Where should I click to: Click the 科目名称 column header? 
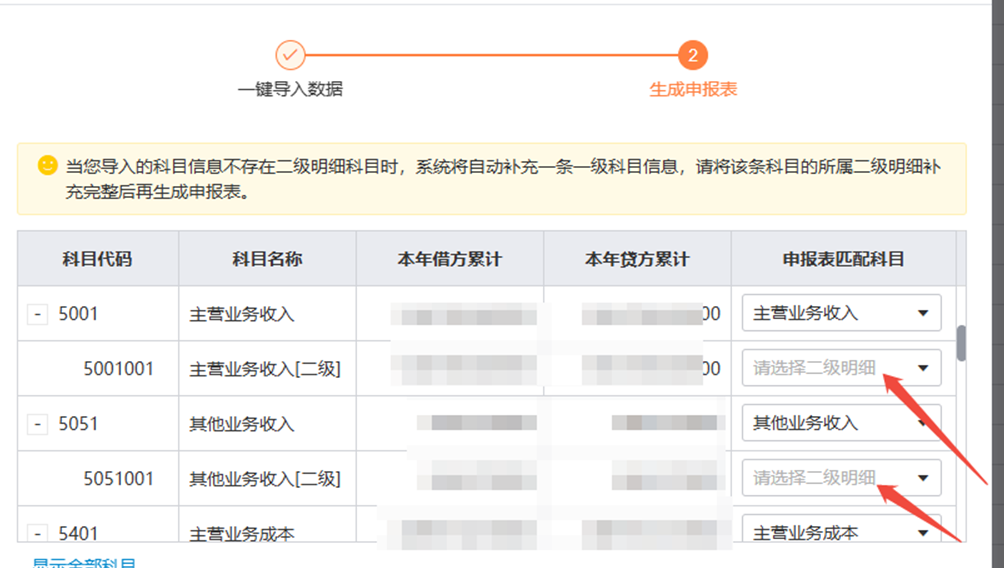pyautogui.click(x=267, y=259)
